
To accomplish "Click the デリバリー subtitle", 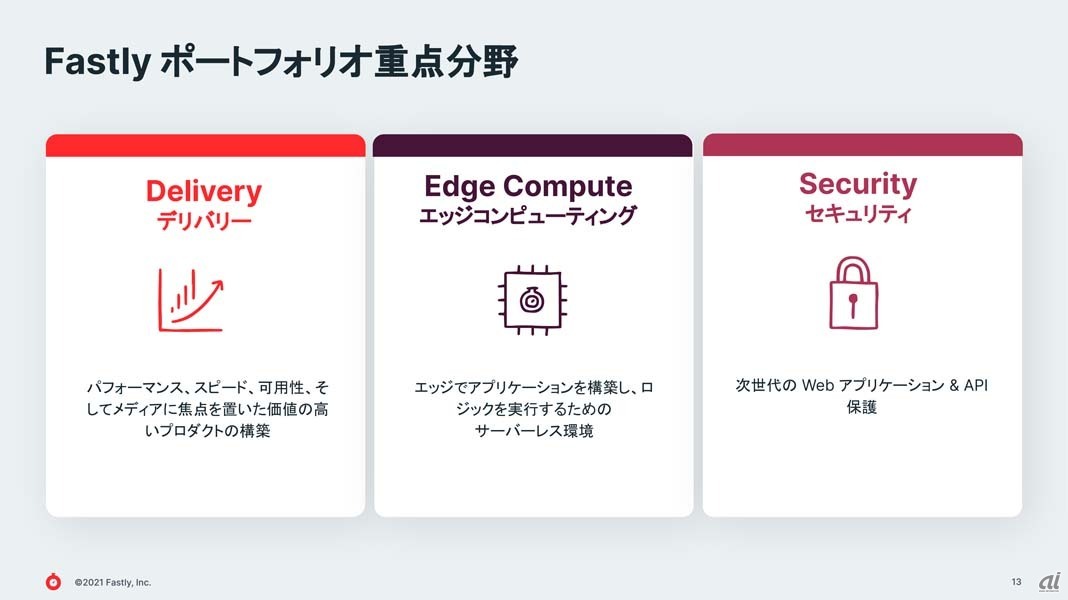I will coord(204,221).
